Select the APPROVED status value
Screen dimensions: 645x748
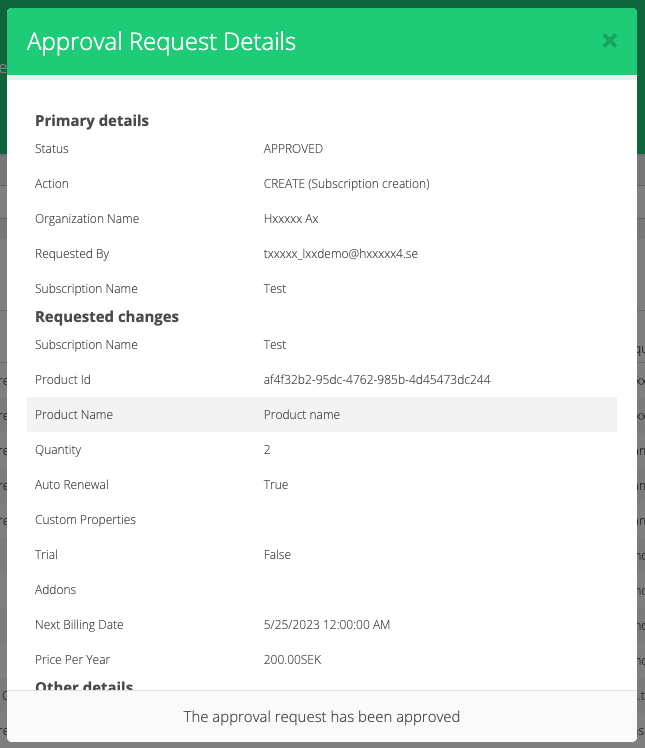[x=293, y=149]
